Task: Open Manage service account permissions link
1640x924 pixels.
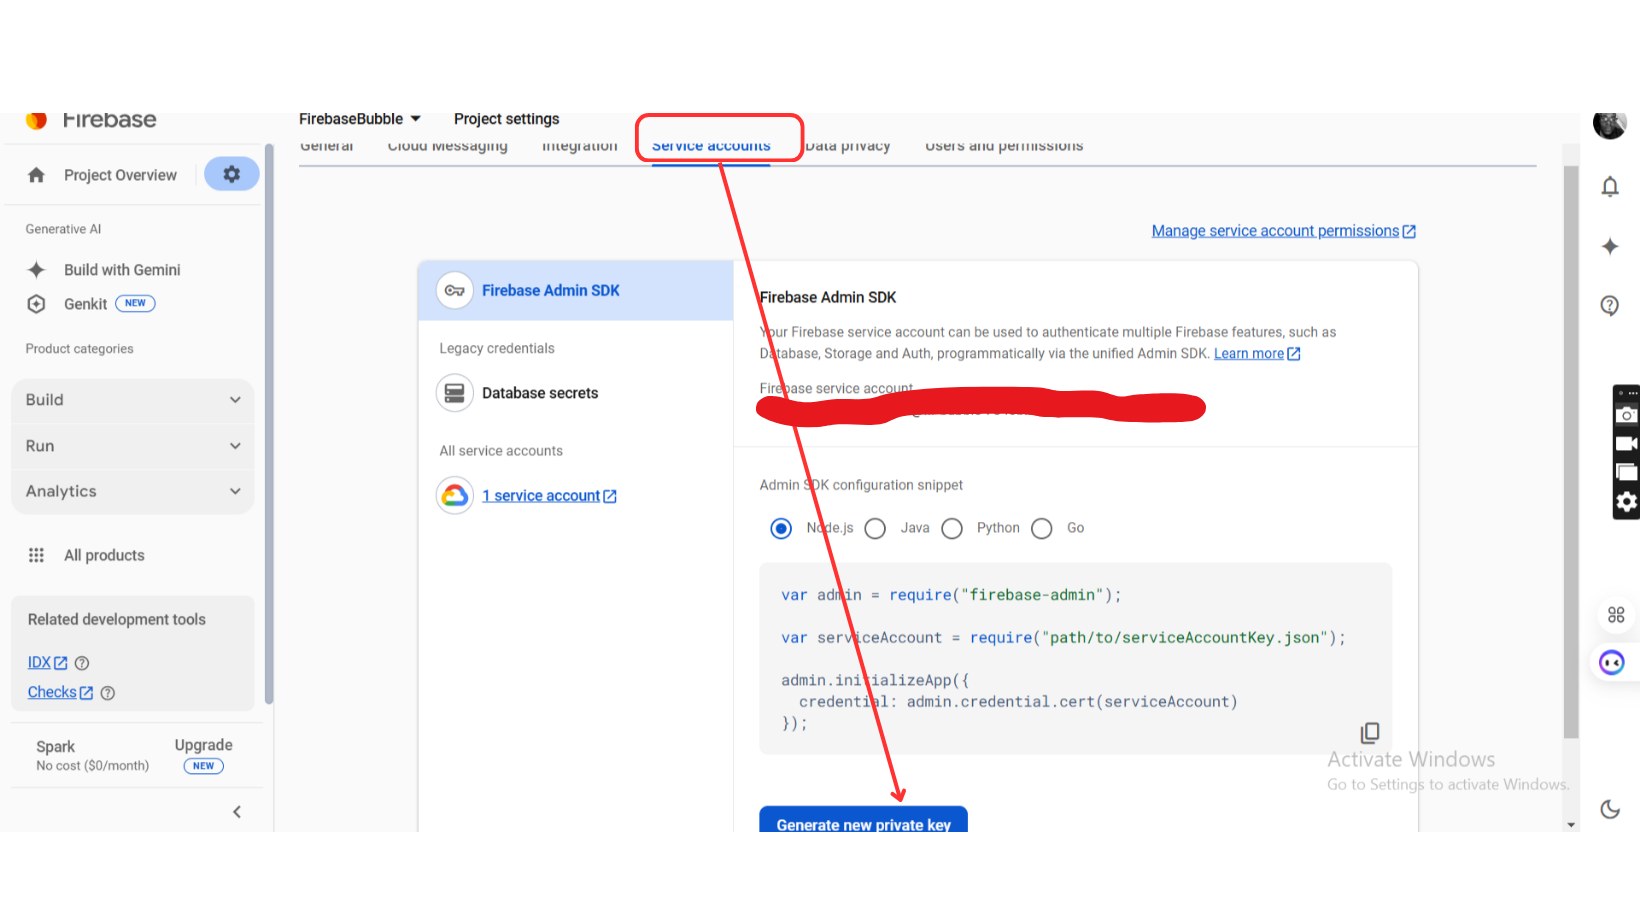Action: click(x=1284, y=231)
